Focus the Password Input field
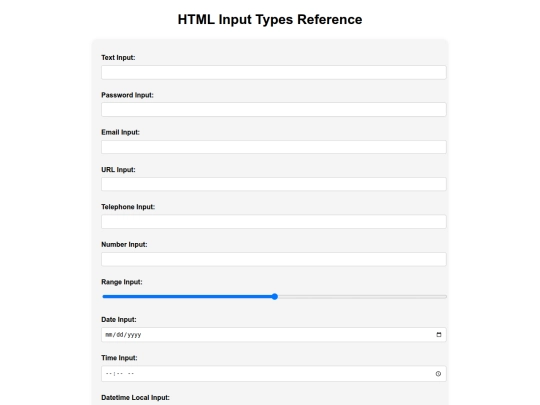 (274, 110)
